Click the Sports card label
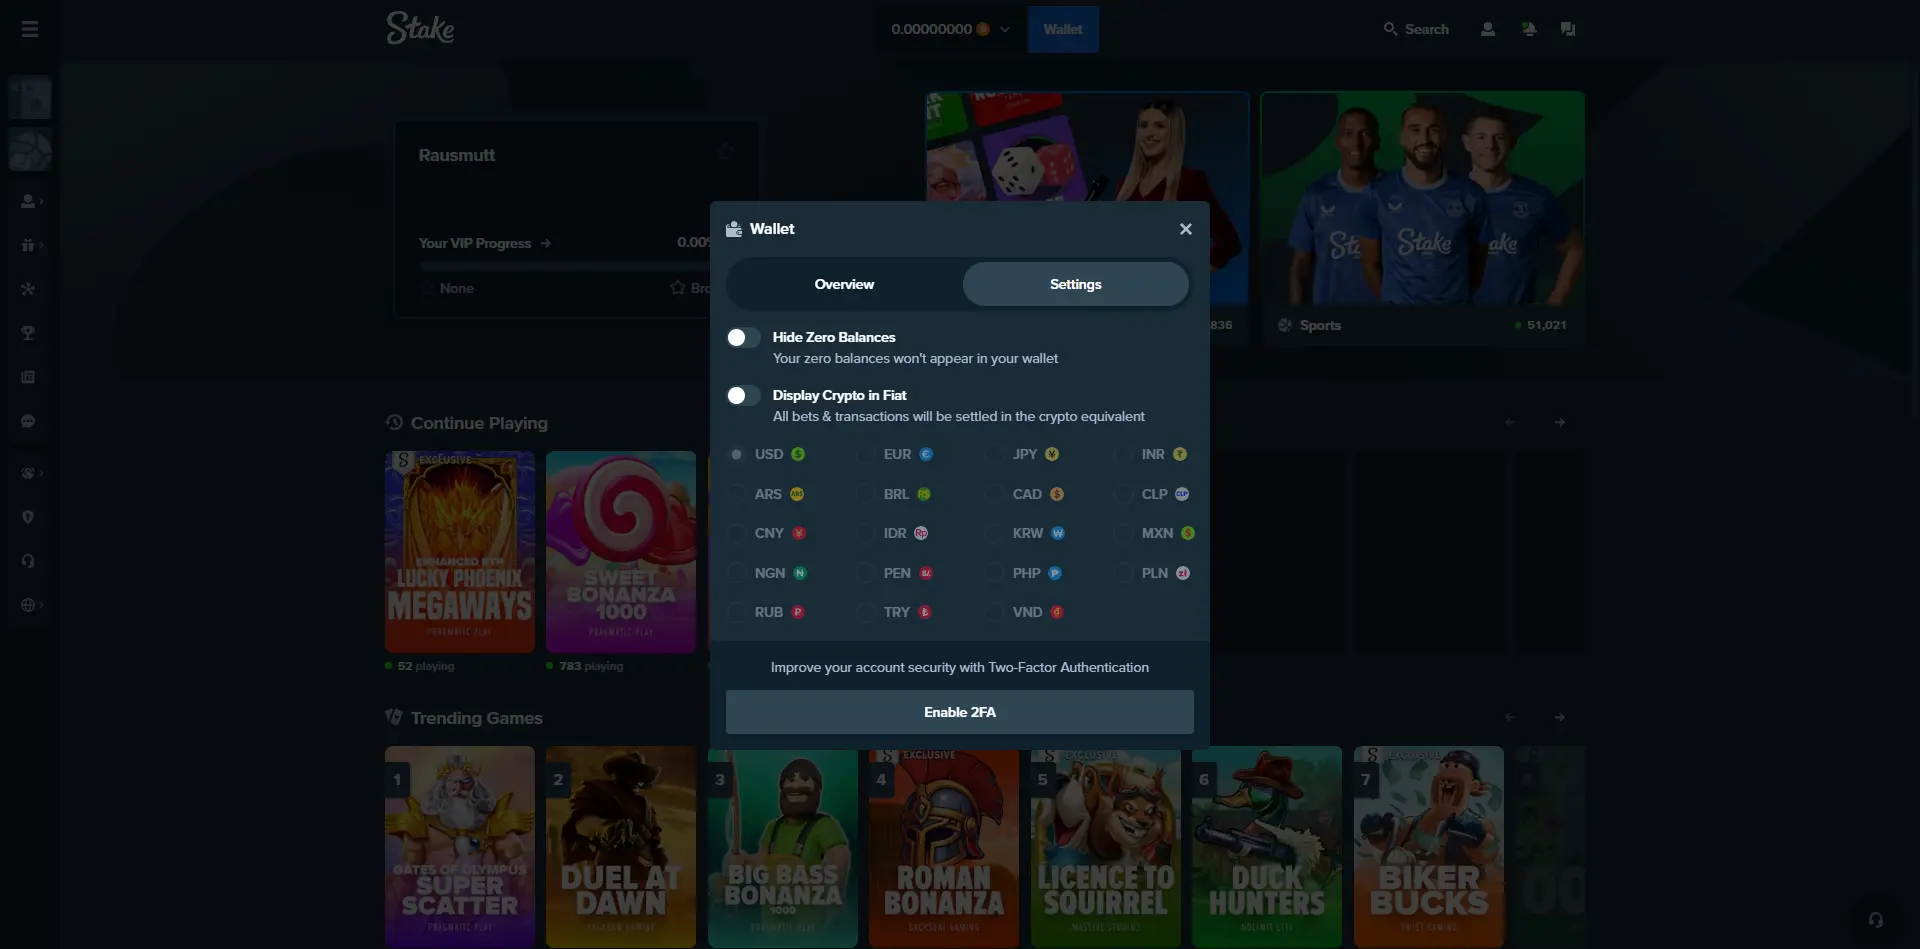The width and height of the screenshot is (1920, 949). point(1320,325)
